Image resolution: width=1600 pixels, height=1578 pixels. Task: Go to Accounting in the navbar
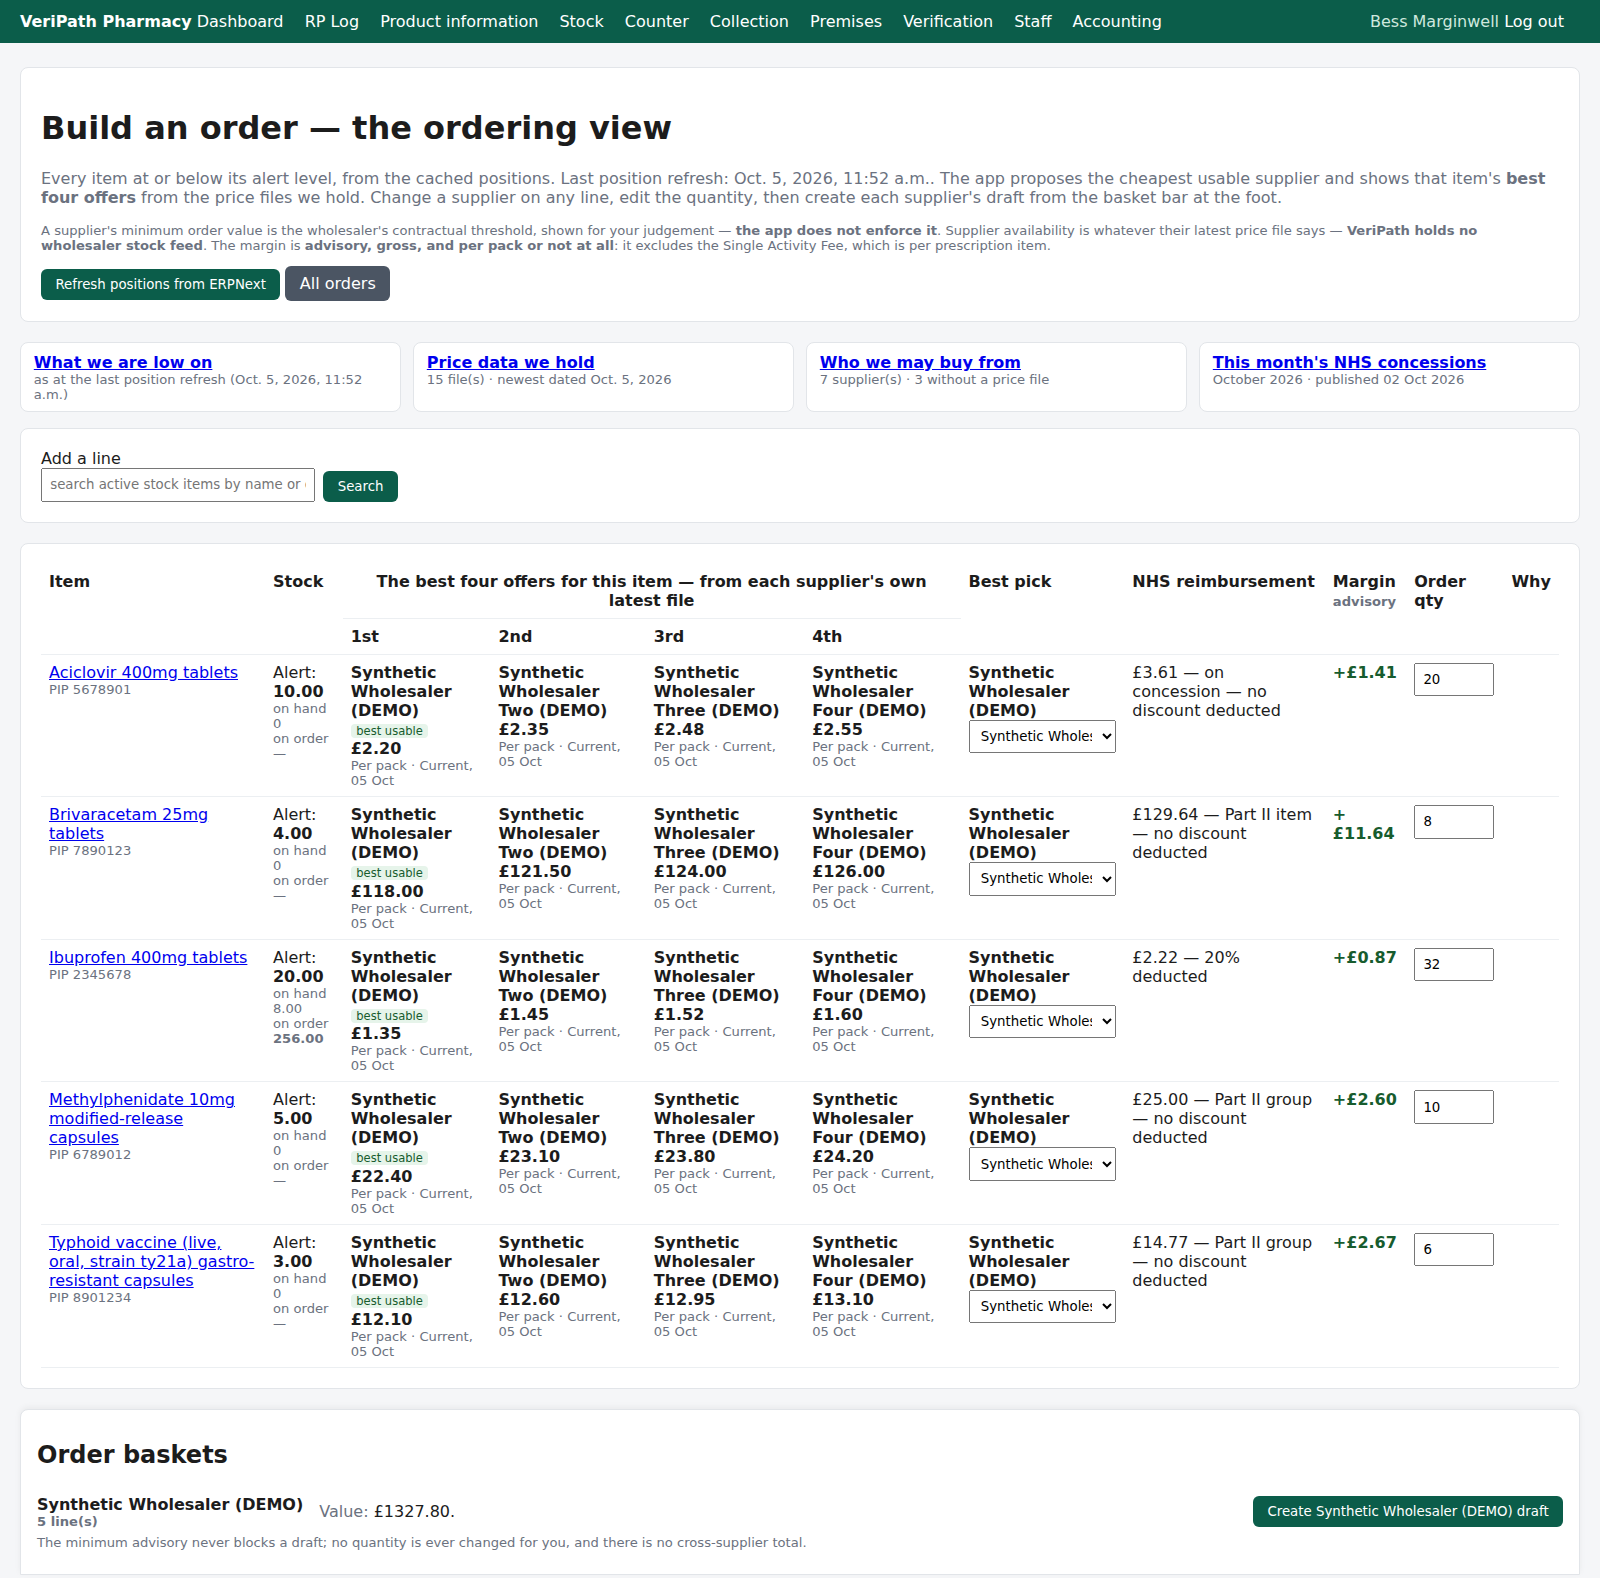[1117, 21]
